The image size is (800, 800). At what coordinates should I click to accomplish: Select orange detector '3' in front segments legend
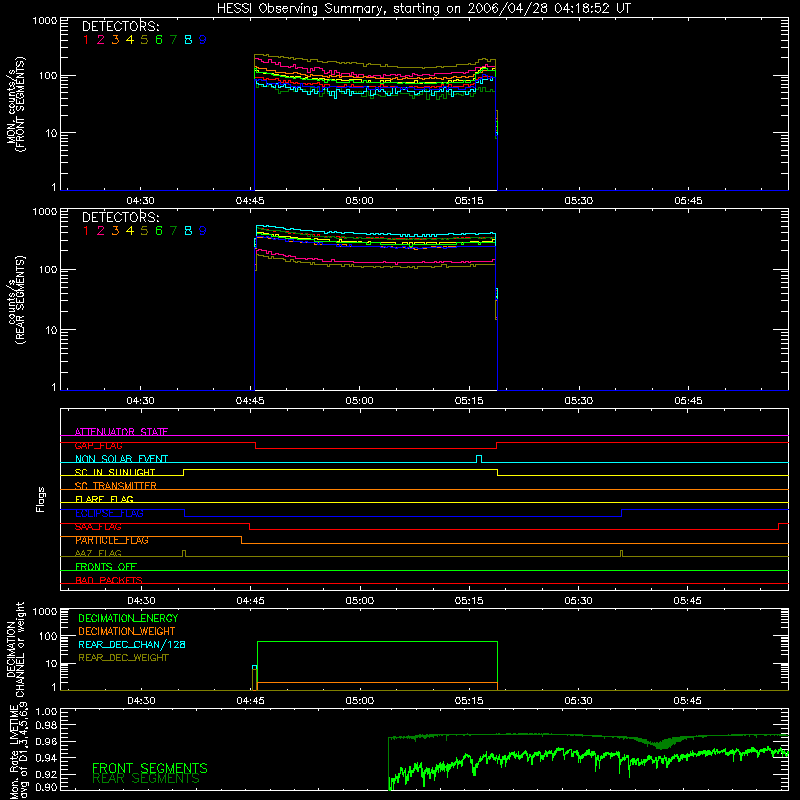pyautogui.click(x=115, y=40)
